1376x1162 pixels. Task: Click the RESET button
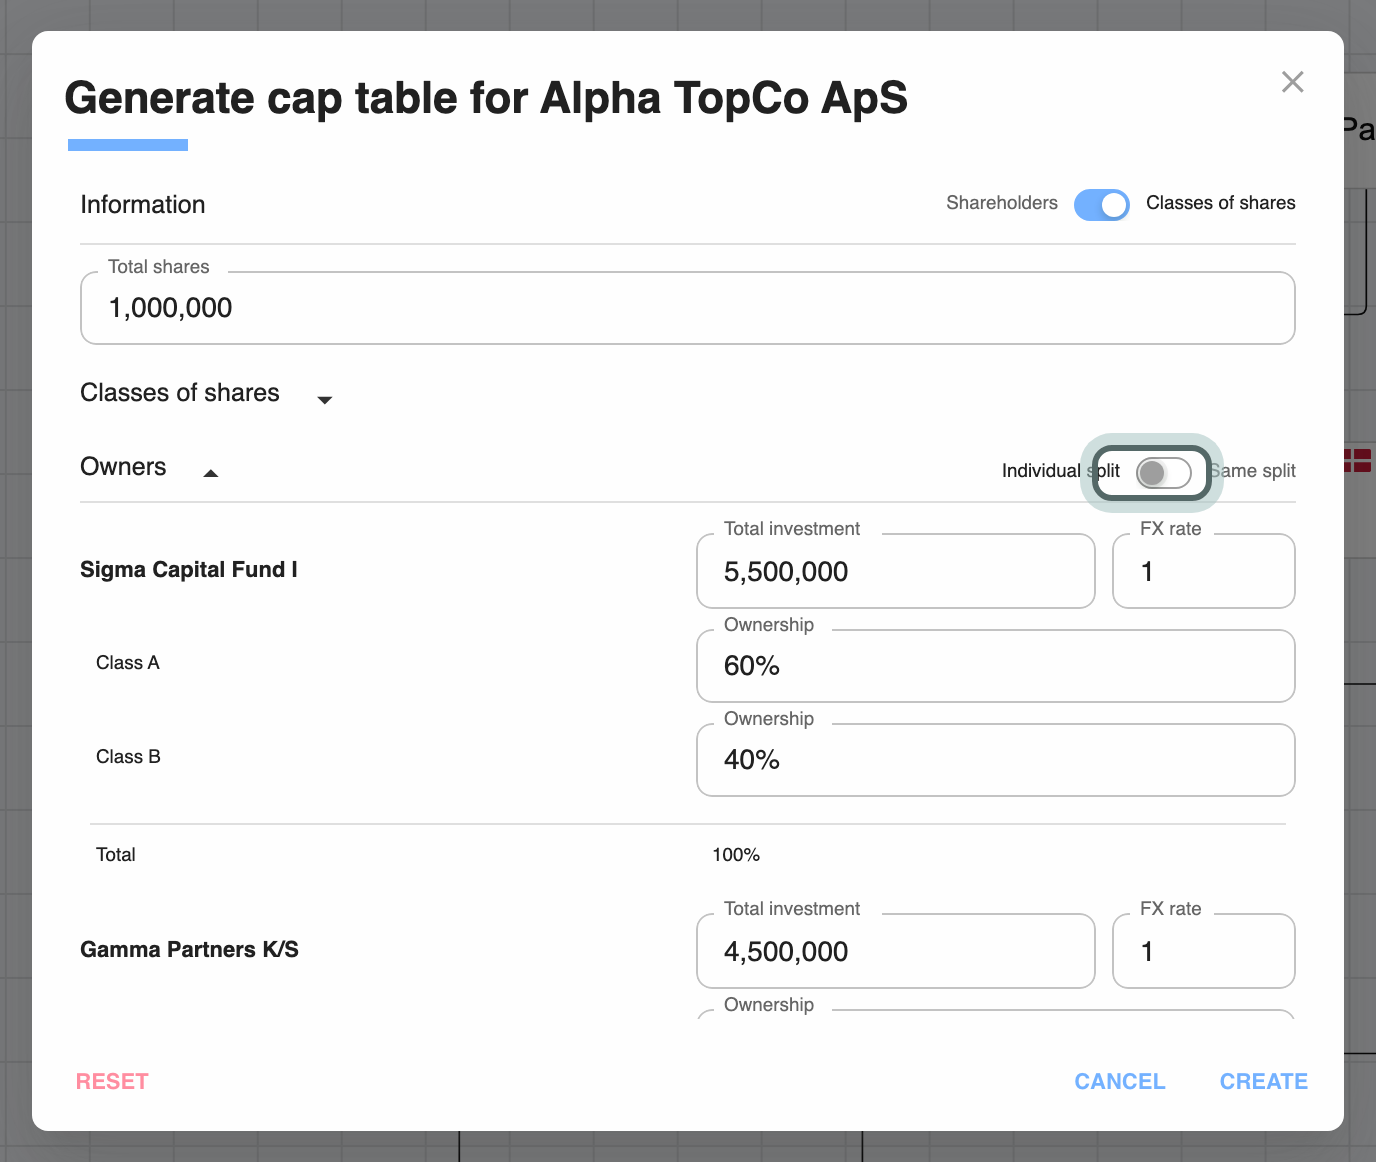[x=112, y=1082]
